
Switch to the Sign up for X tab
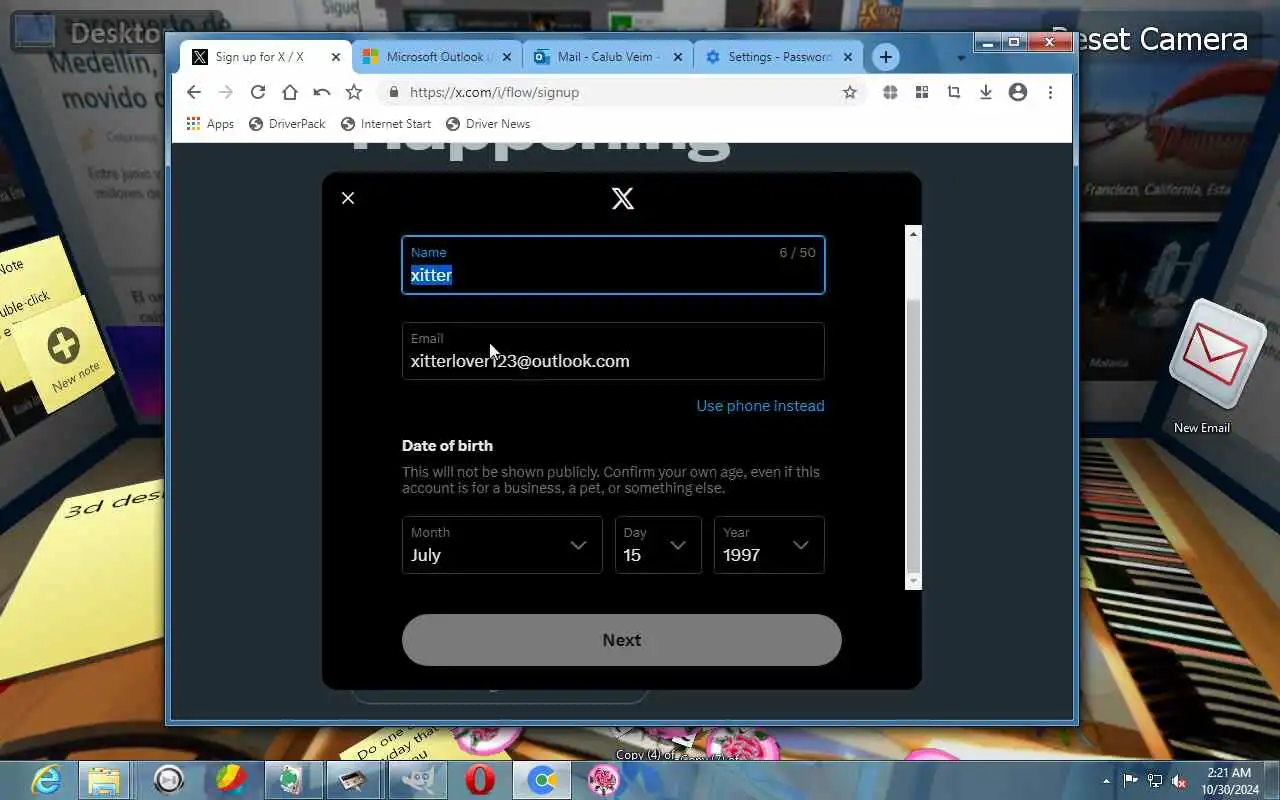[x=259, y=57]
